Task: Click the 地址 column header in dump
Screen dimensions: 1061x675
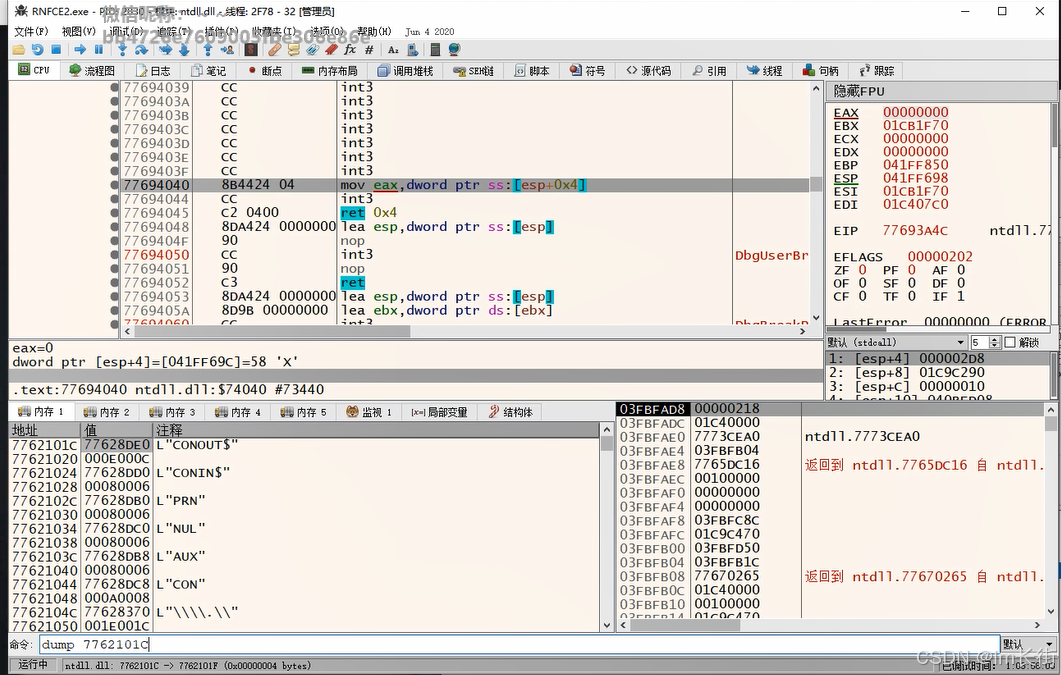Action: [45, 430]
